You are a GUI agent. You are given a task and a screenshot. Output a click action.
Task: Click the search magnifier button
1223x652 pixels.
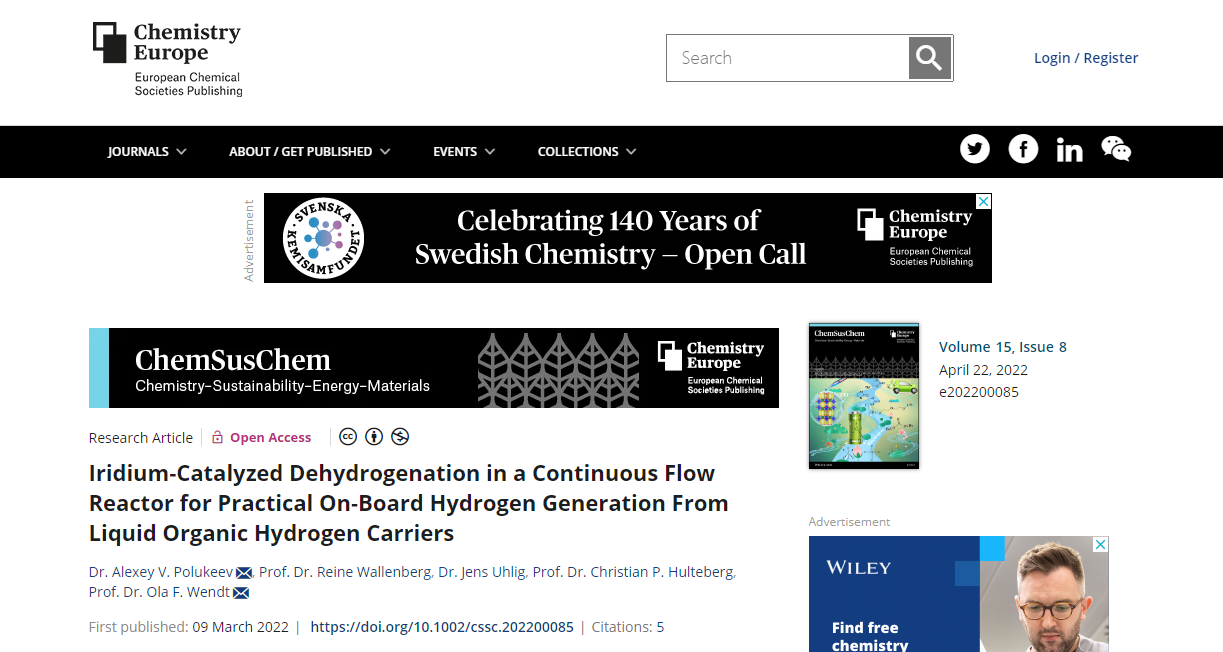point(929,58)
